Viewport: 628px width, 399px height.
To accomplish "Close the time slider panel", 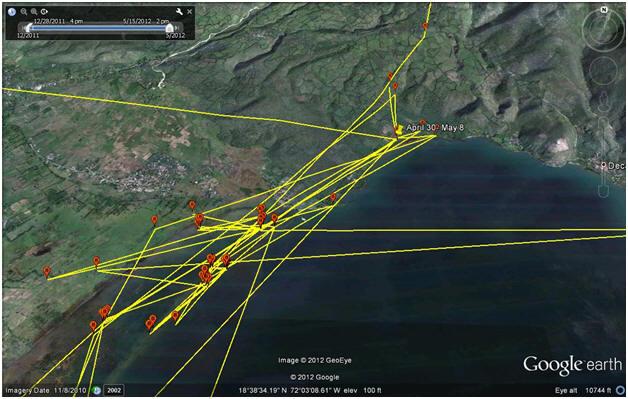I will pyautogui.click(x=190, y=12).
